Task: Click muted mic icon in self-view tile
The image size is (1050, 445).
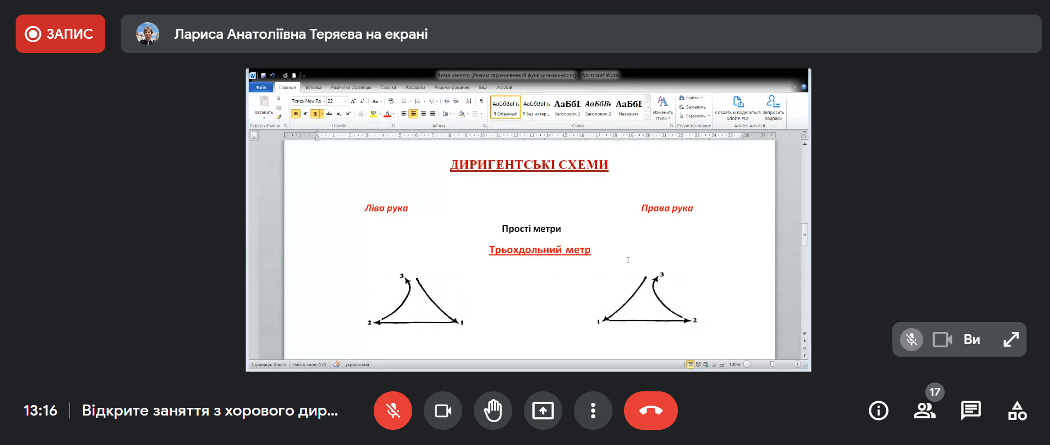Action: point(911,339)
